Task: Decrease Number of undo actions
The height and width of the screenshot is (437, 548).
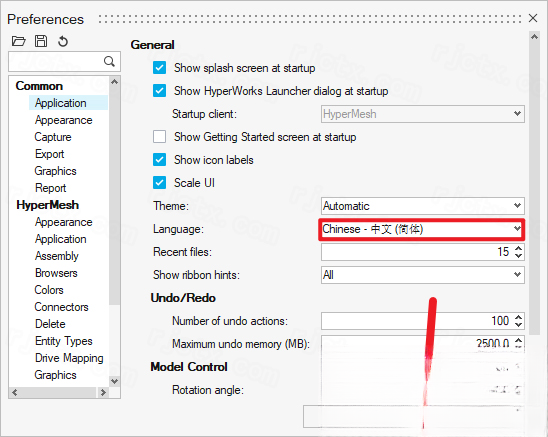Action: click(519, 325)
